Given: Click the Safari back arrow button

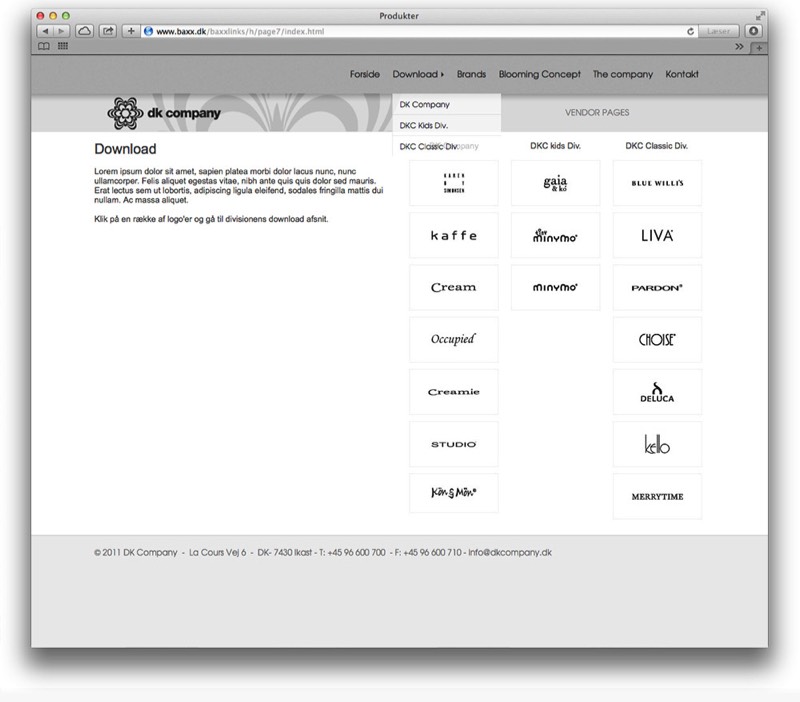Looking at the screenshot, I should pyautogui.click(x=45, y=31).
